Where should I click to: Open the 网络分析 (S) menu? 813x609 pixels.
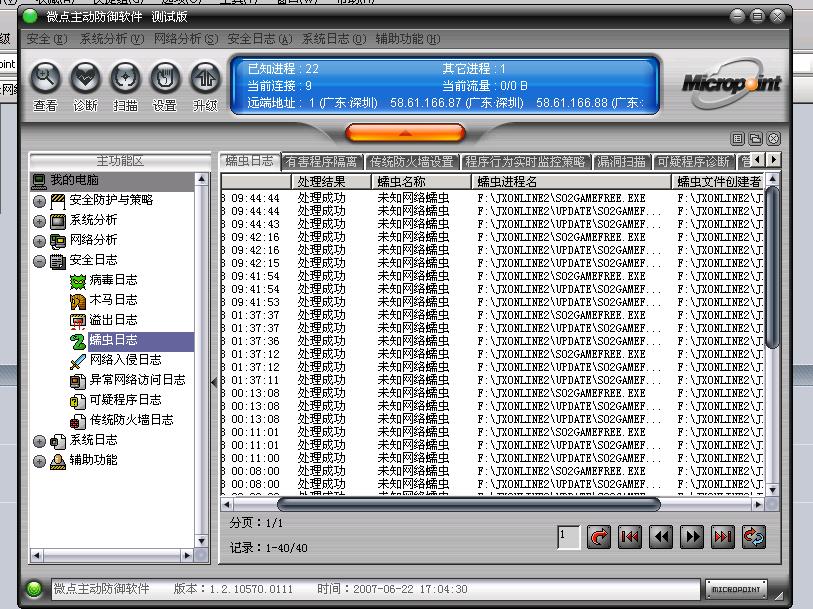click(186, 39)
